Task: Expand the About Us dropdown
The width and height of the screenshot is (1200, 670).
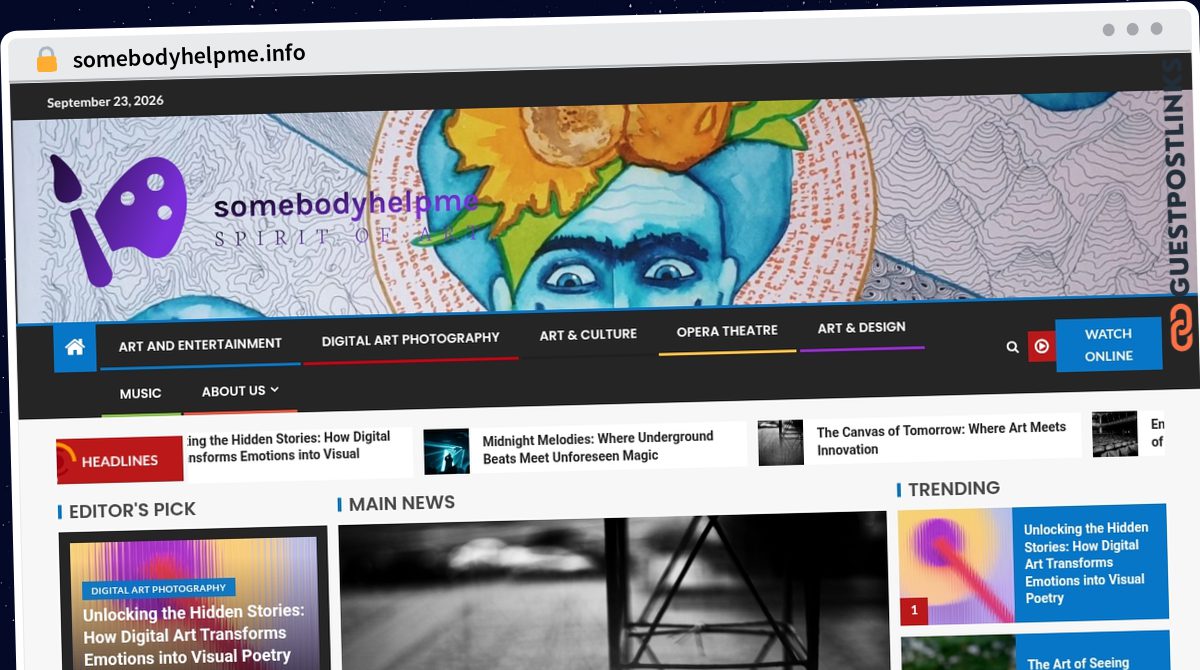Action: coord(240,391)
